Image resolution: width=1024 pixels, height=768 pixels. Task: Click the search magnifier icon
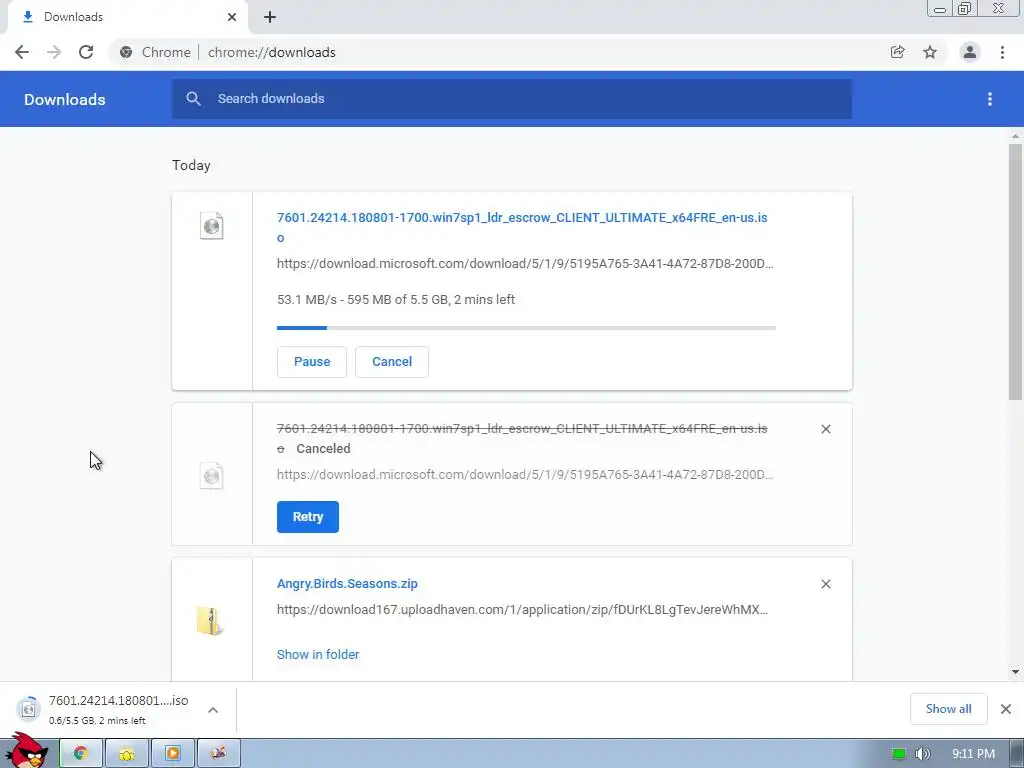pos(193,99)
